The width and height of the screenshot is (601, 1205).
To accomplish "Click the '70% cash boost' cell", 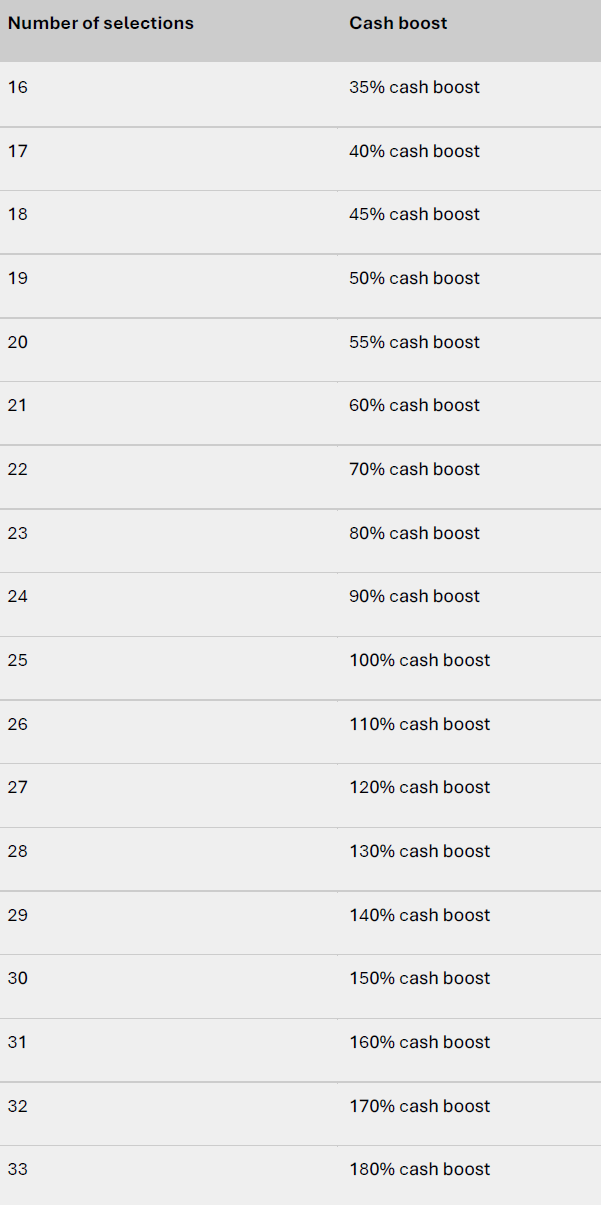I will click(x=414, y=470).
